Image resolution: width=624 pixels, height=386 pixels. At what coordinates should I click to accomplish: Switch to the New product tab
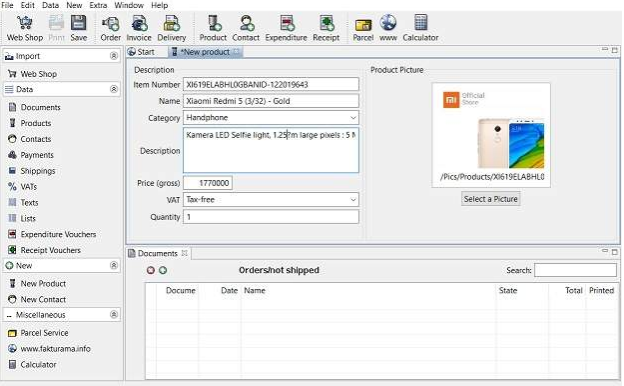tap(205, 52)
